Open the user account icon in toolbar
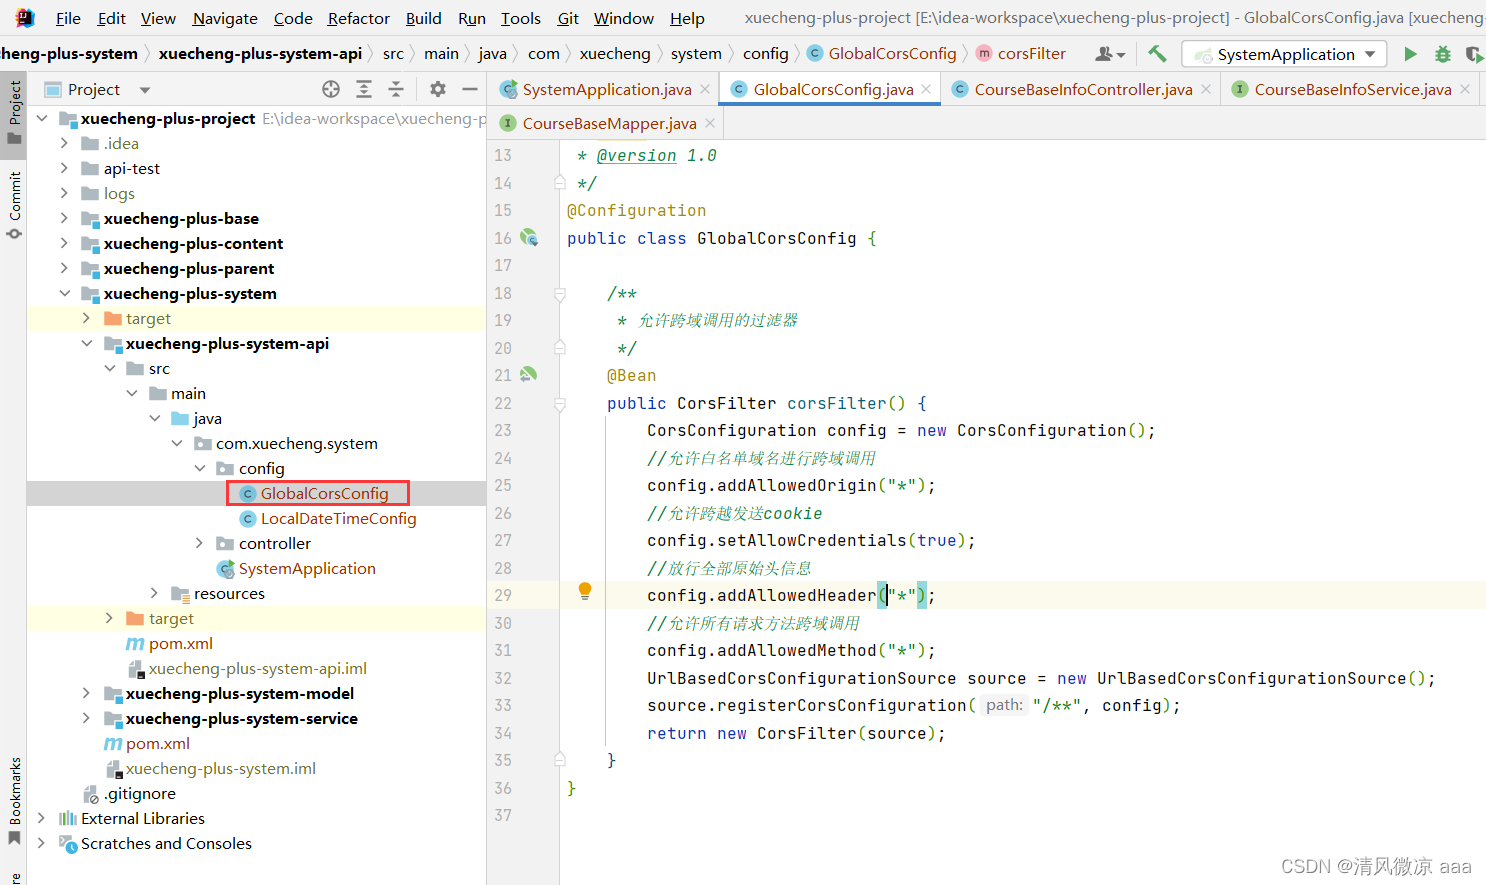 1110,54
